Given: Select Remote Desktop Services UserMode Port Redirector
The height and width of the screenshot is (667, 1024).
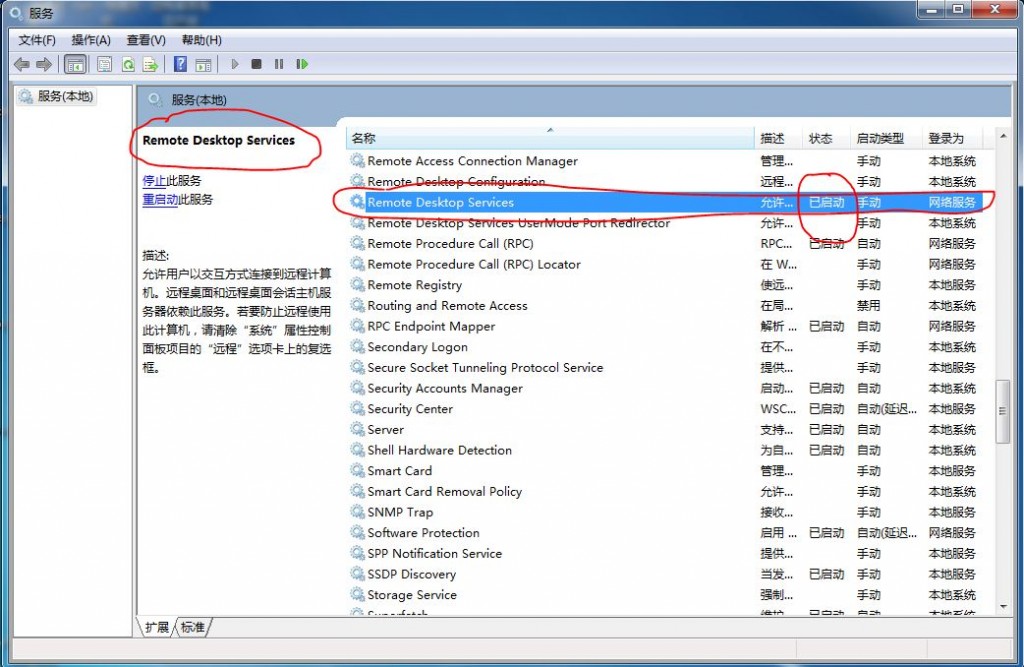Looking at the screenshot, I should tap(664, 223).
